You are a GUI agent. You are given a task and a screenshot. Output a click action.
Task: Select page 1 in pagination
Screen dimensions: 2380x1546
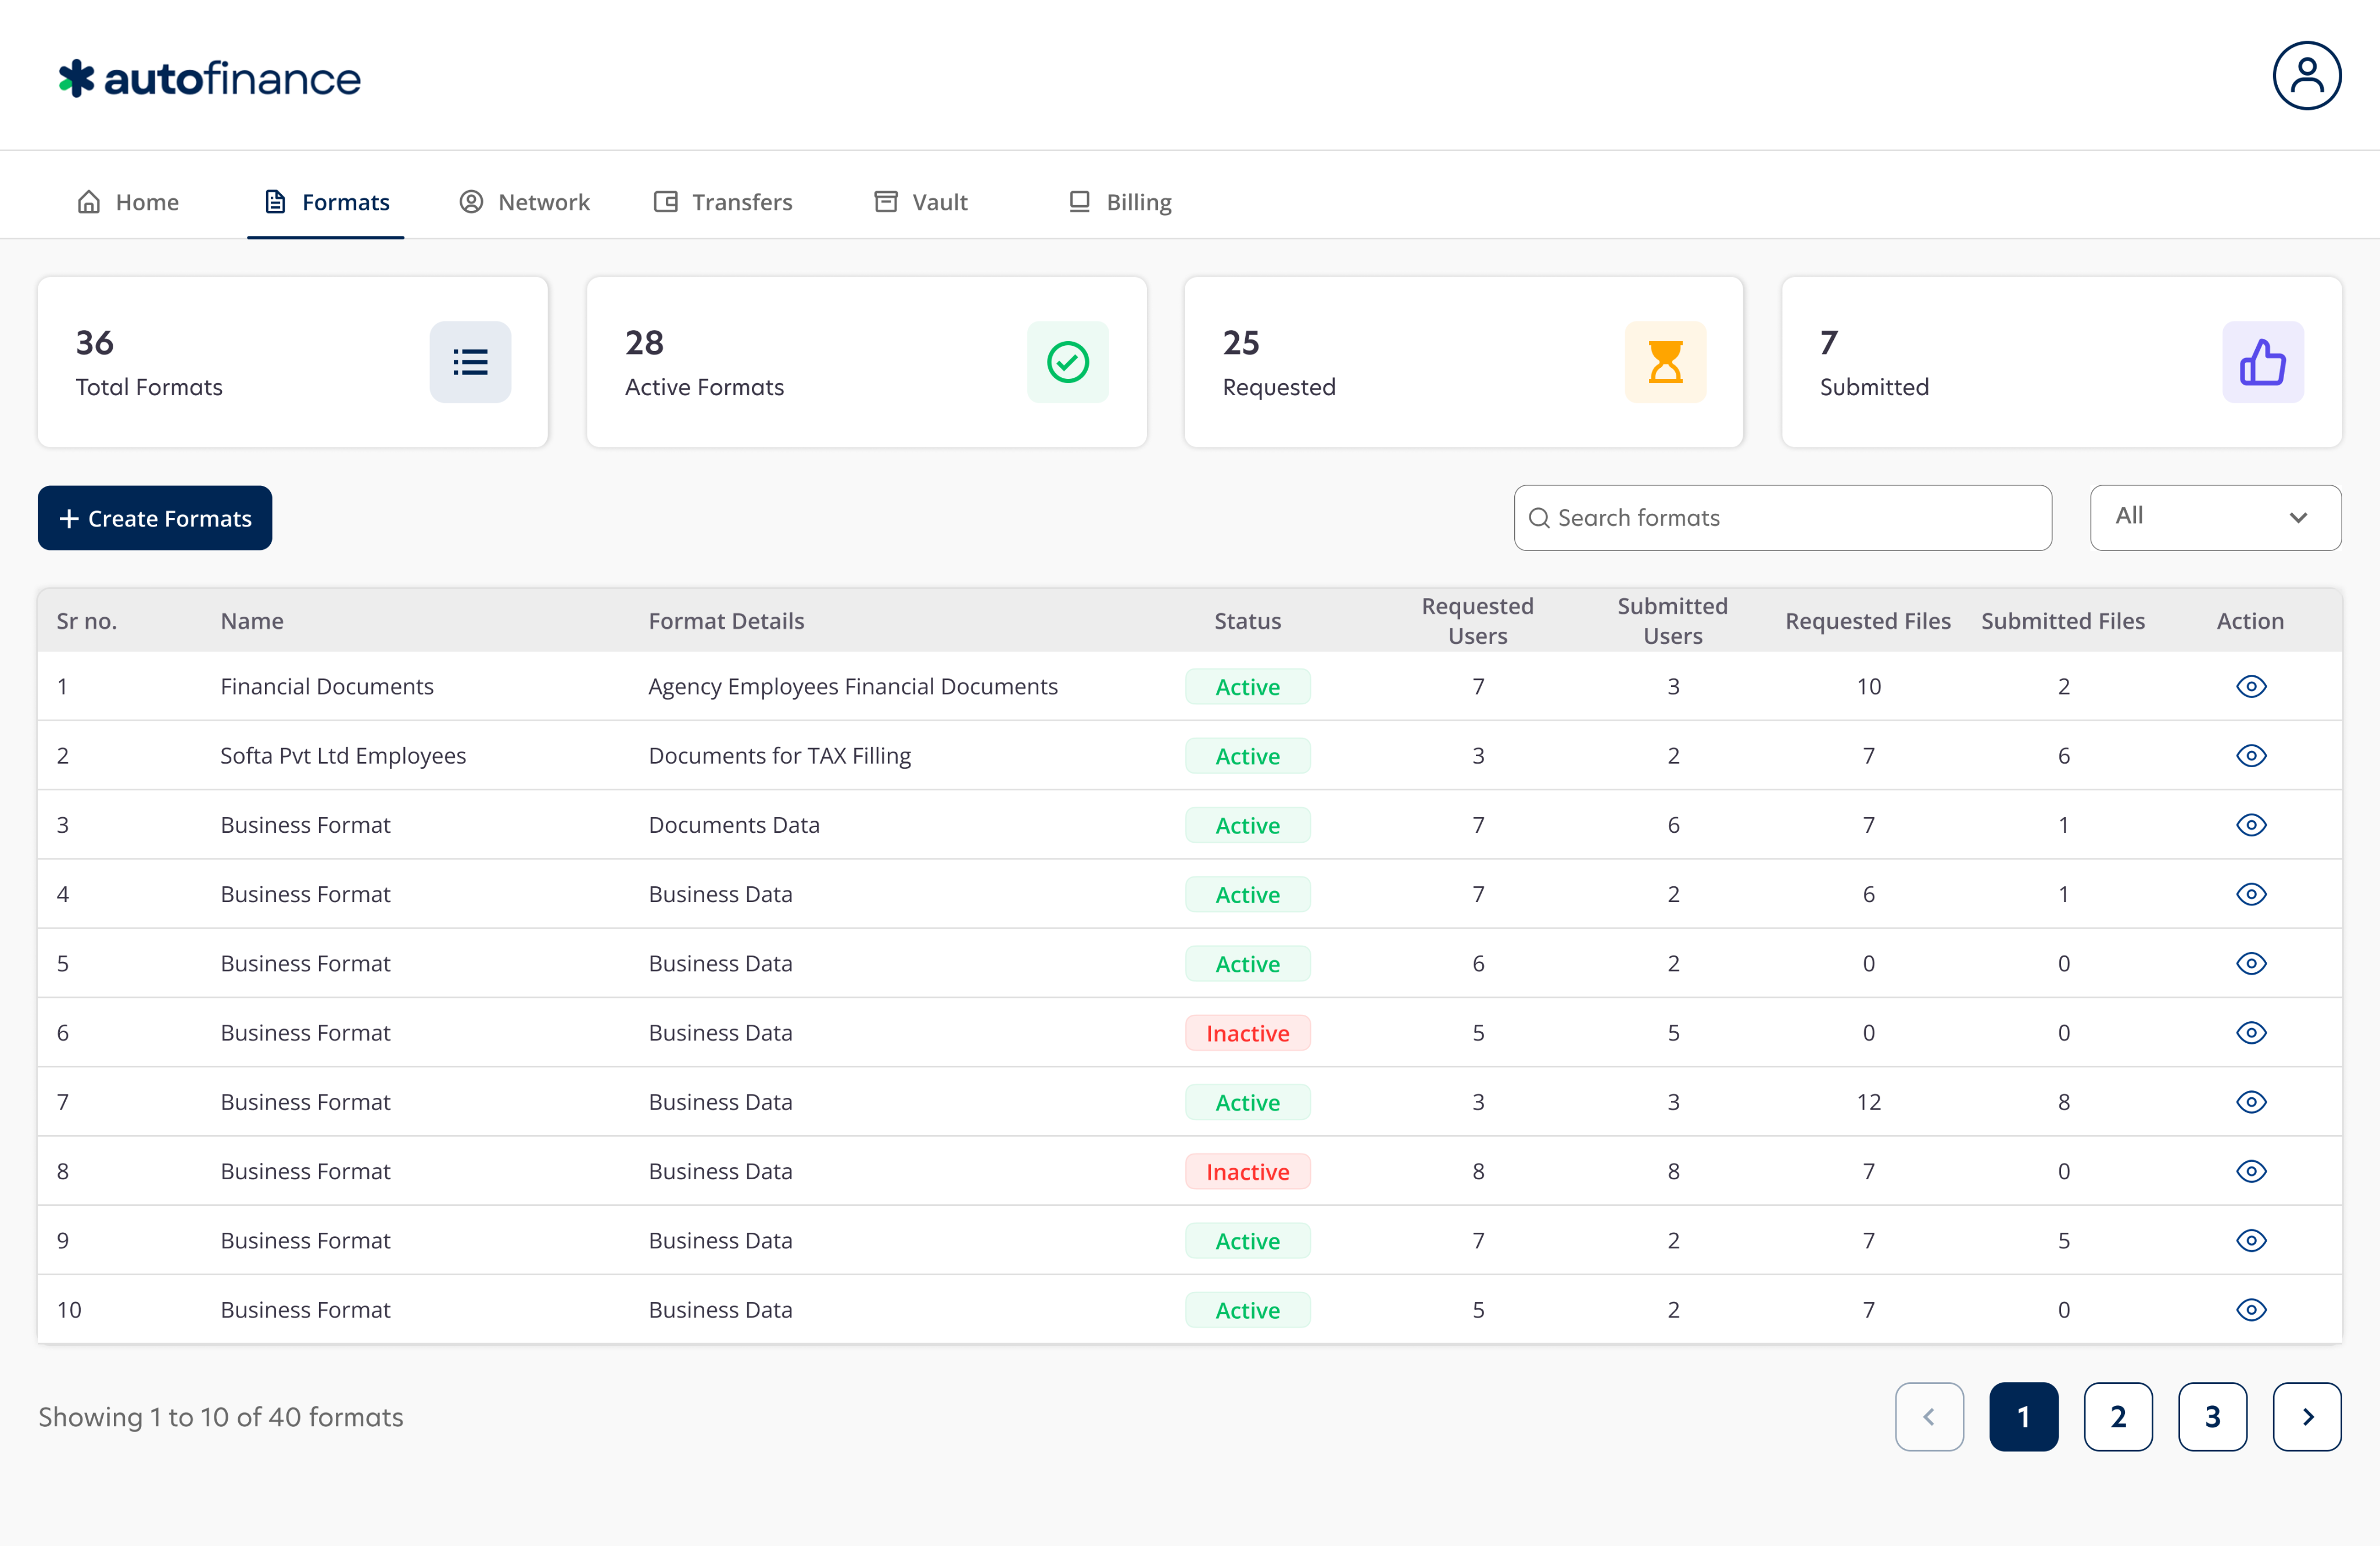click(x=2023, y=1417)
